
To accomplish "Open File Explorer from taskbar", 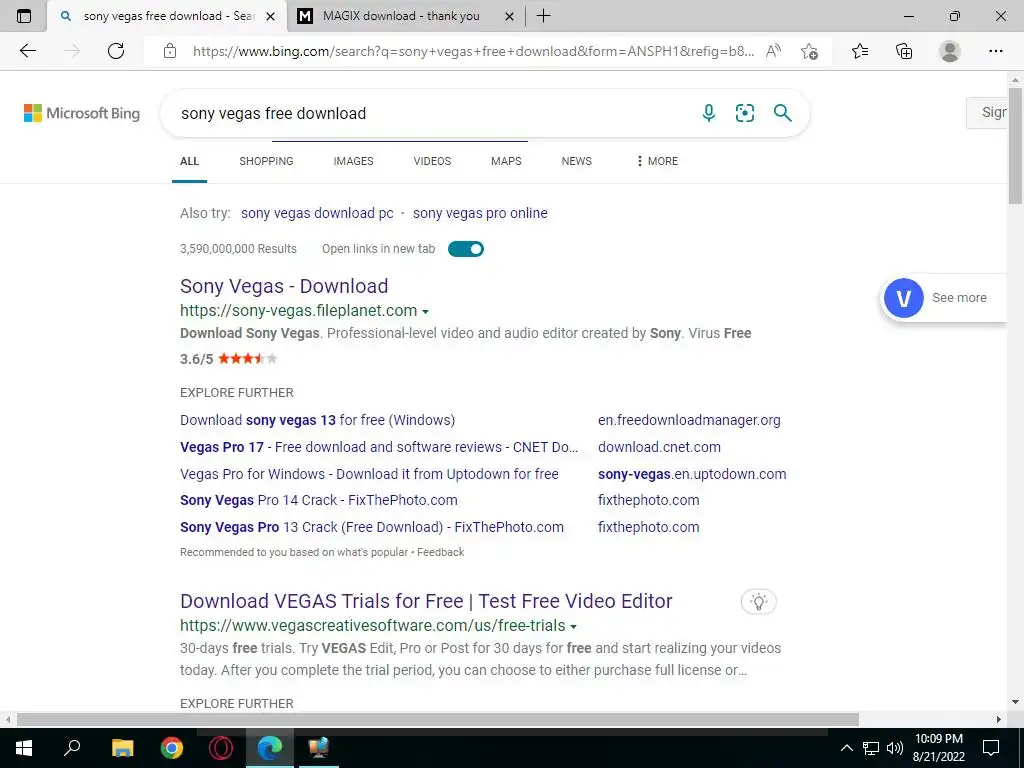I will tap(122, 748).
